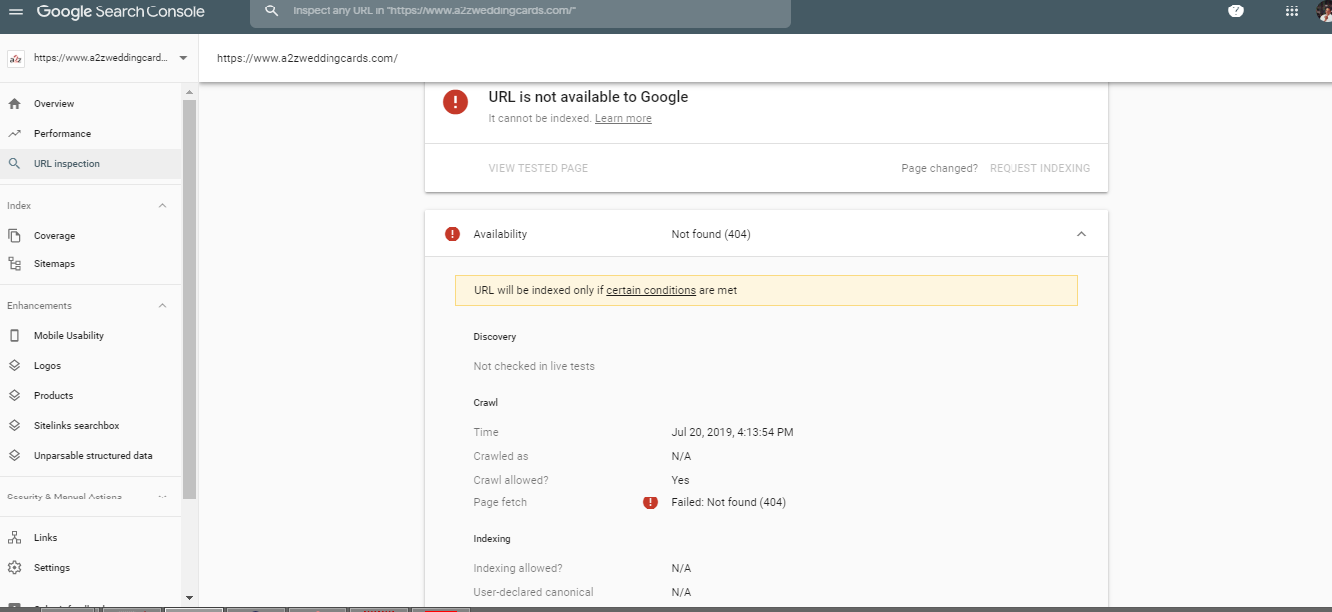Click the Crawl allowed? row label

tap(511, 480)
